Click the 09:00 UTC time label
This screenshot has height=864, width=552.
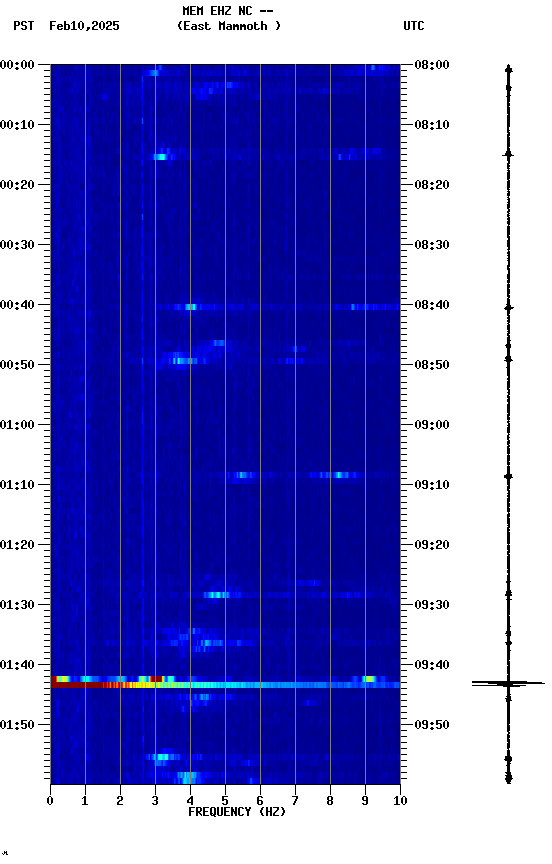[x=432, y=425]
